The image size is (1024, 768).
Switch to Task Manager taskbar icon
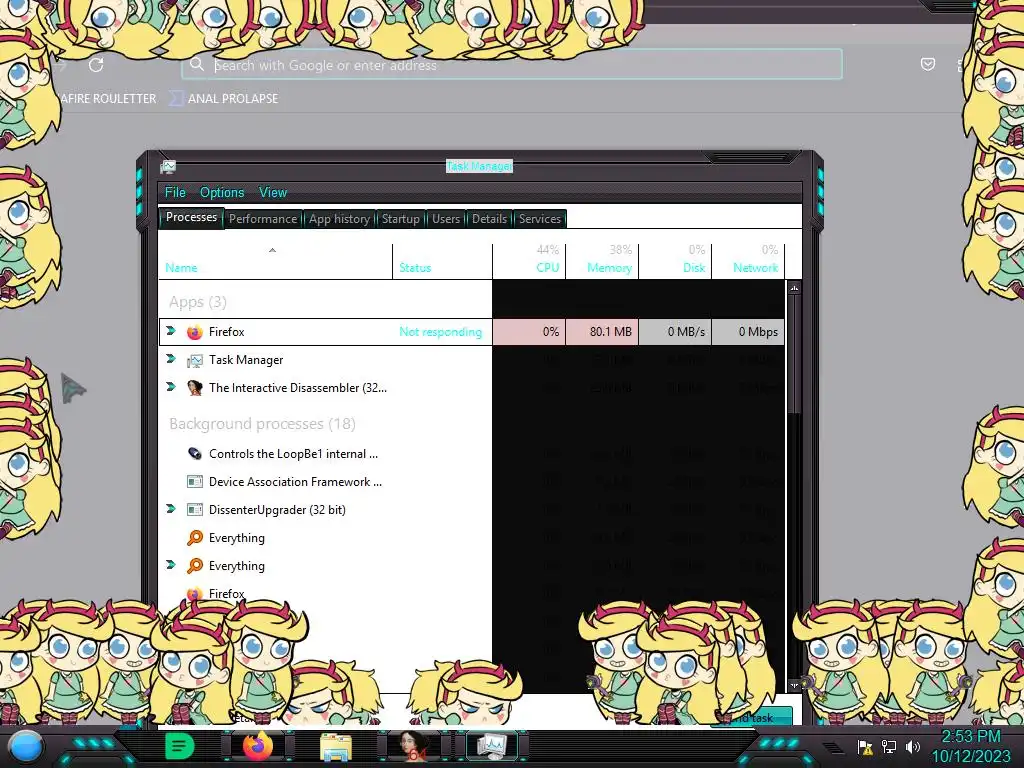[x=492, y=746]
